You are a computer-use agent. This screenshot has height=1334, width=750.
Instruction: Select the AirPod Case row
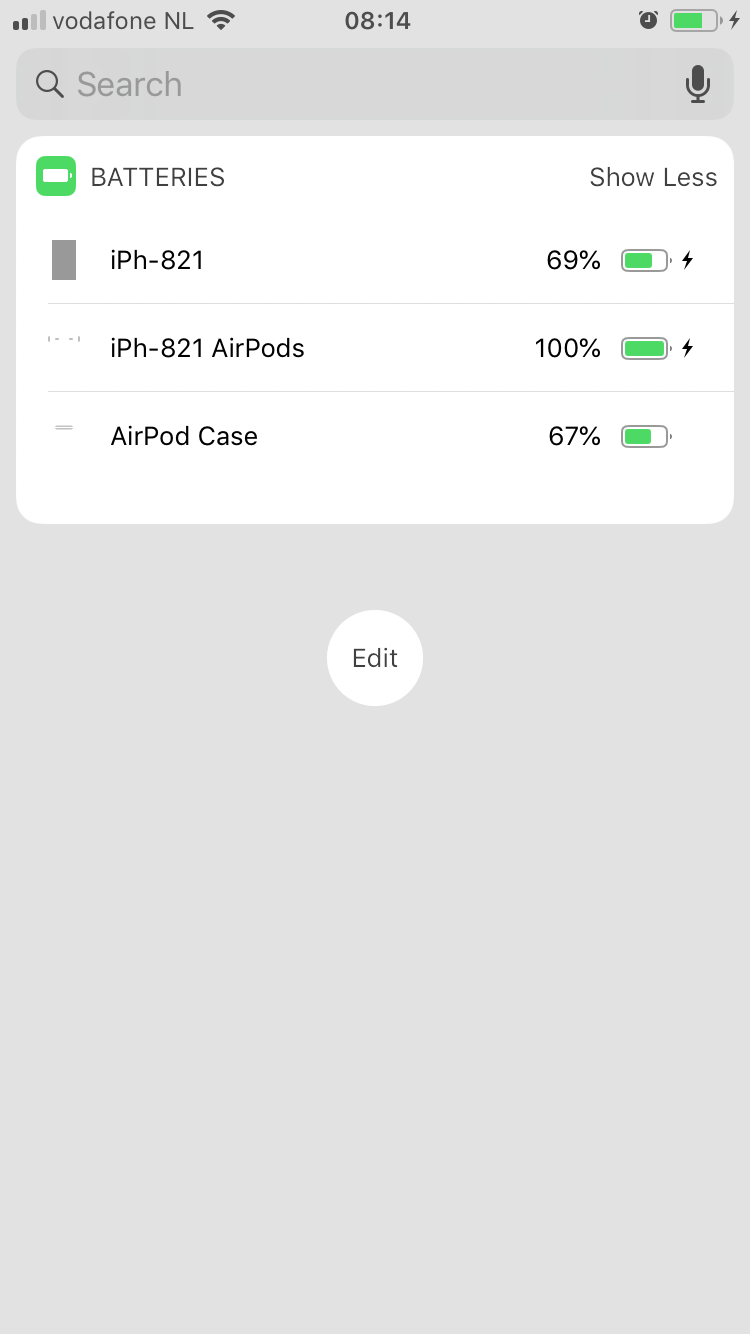[x=375, y=436]
